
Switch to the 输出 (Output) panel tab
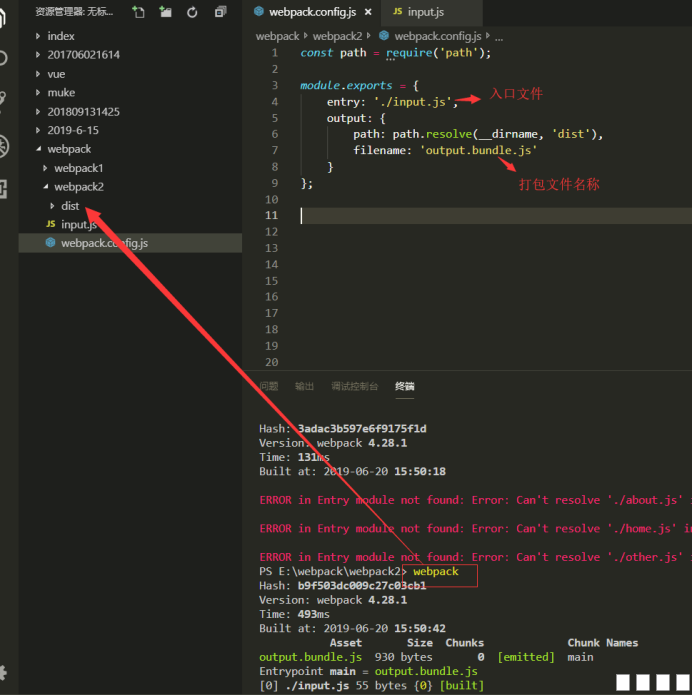304,386
